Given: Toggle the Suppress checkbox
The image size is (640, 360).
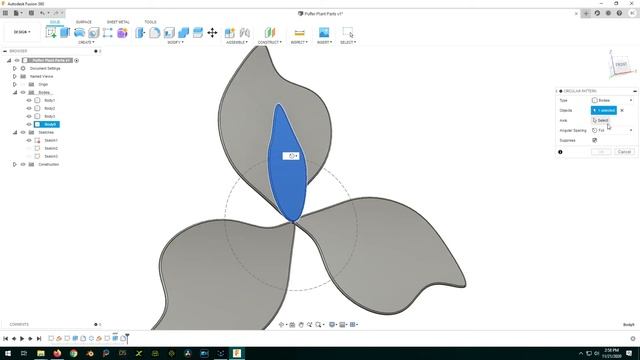Looking at the screenshot, I should [595, 140].
